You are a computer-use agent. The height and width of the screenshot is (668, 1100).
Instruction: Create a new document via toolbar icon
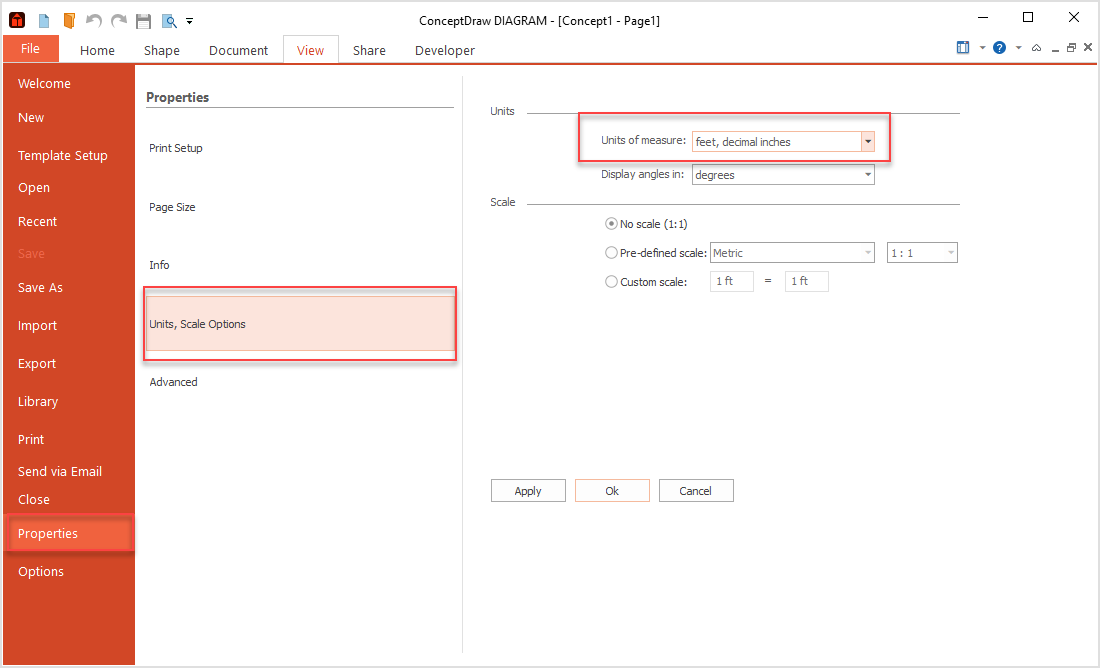[x=43, y=21]
